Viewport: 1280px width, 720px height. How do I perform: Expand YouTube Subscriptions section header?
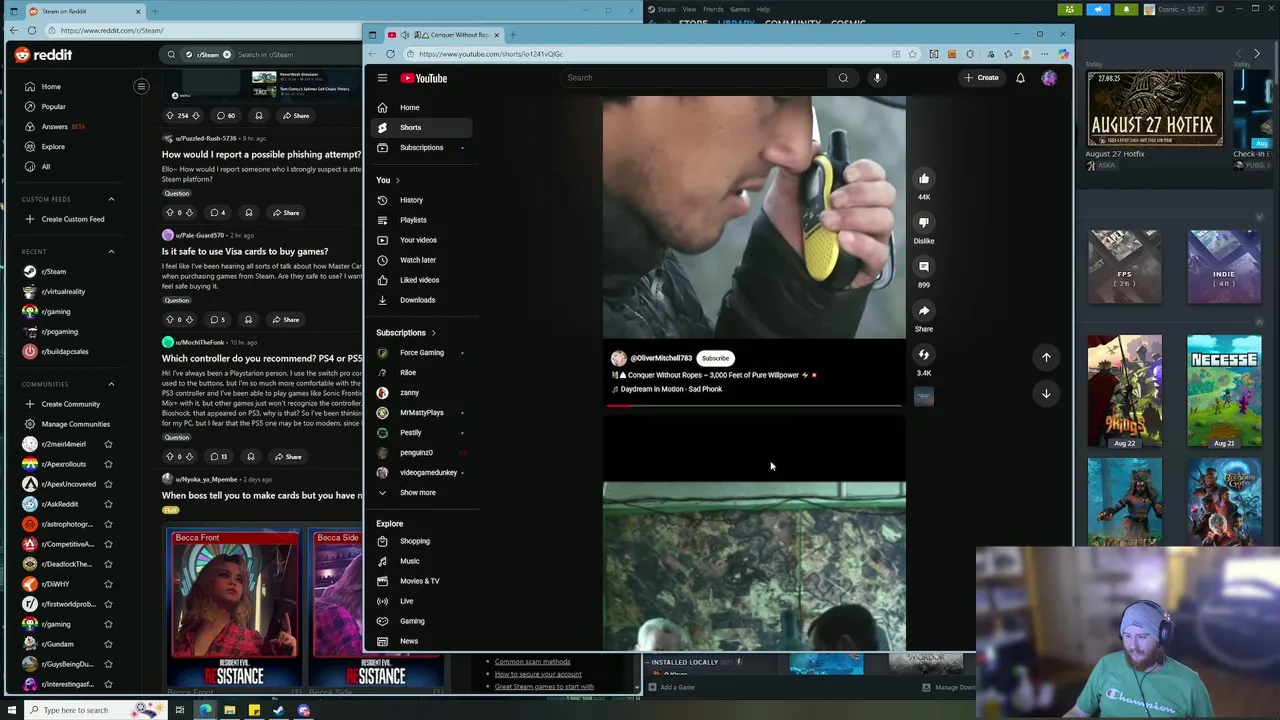coord(406,333)
